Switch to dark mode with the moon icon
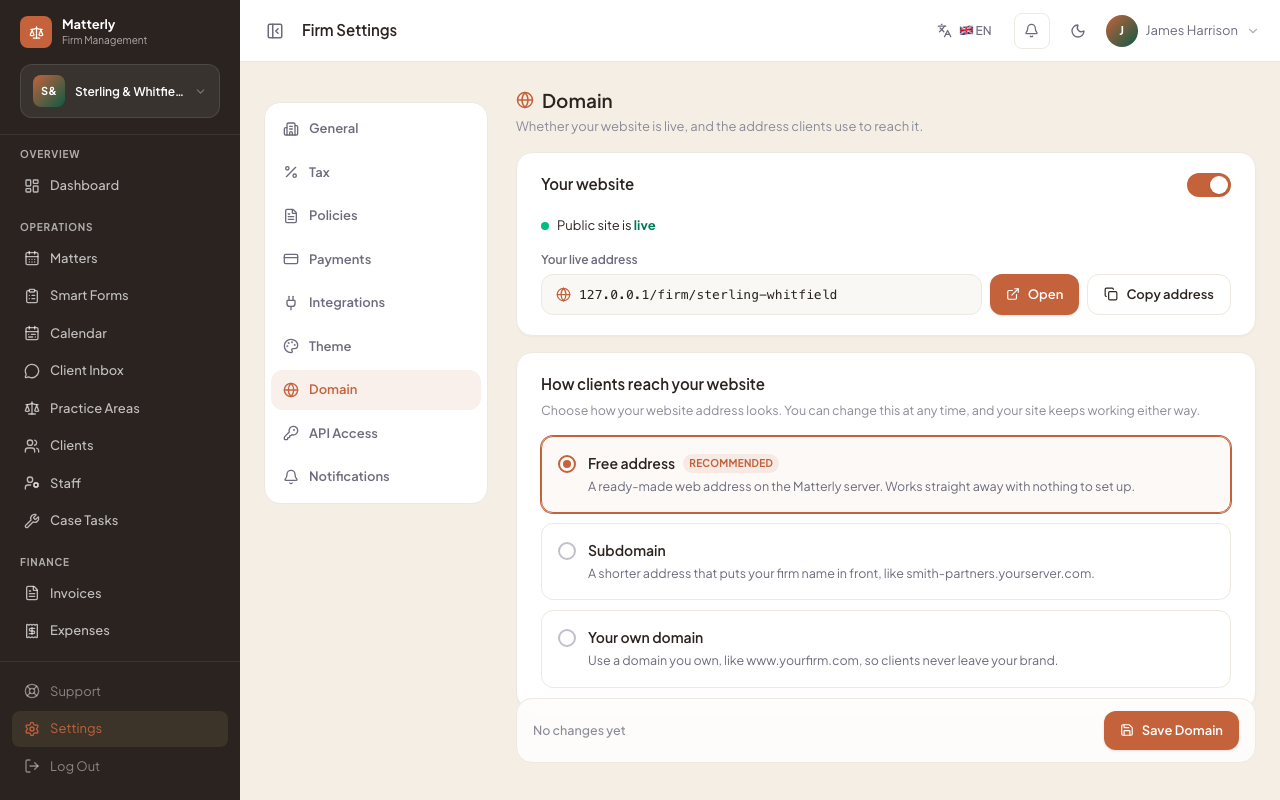Screen dimensions: 1280x800 click(1078, 31)
